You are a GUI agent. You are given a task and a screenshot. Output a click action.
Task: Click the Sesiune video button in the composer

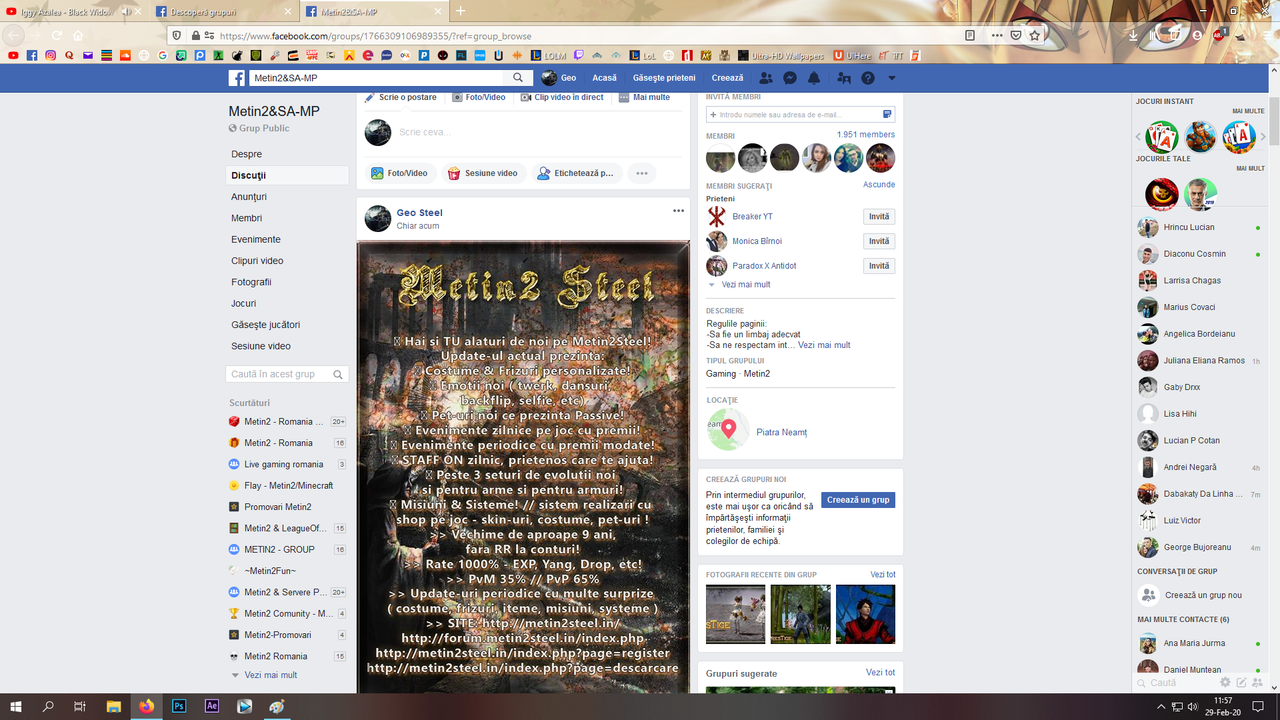point(483,173)
